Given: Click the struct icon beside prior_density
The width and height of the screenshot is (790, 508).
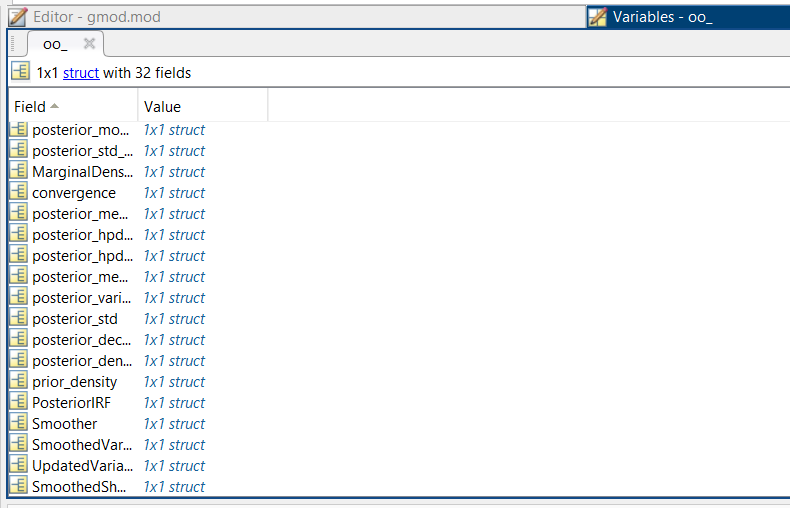Looking at the screenshot, I should (19, 381).
